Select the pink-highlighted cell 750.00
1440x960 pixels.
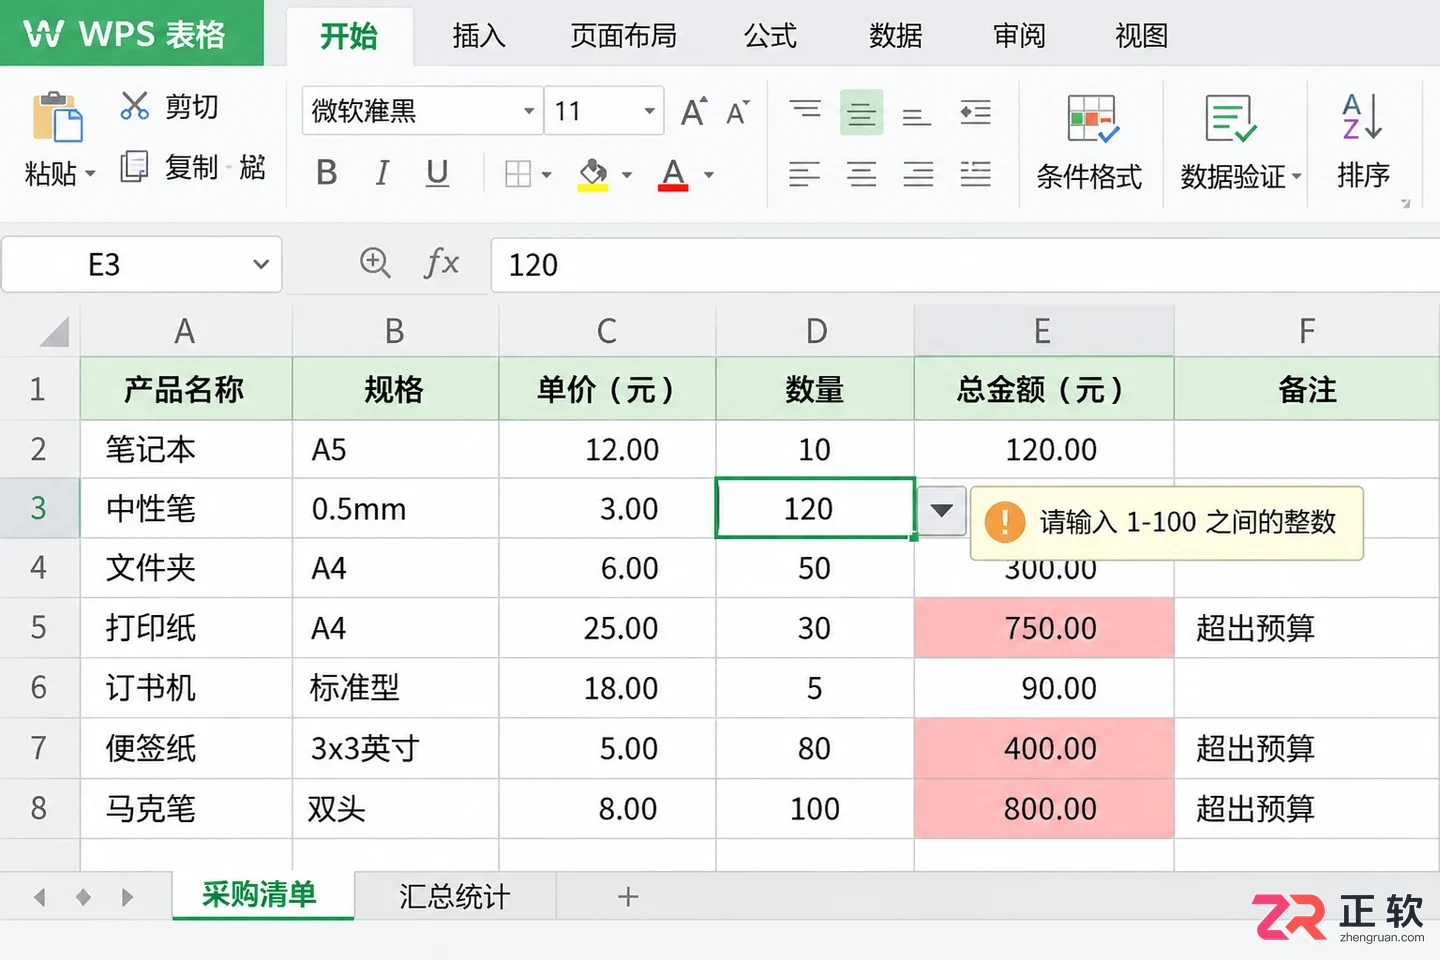(1044, 628)
